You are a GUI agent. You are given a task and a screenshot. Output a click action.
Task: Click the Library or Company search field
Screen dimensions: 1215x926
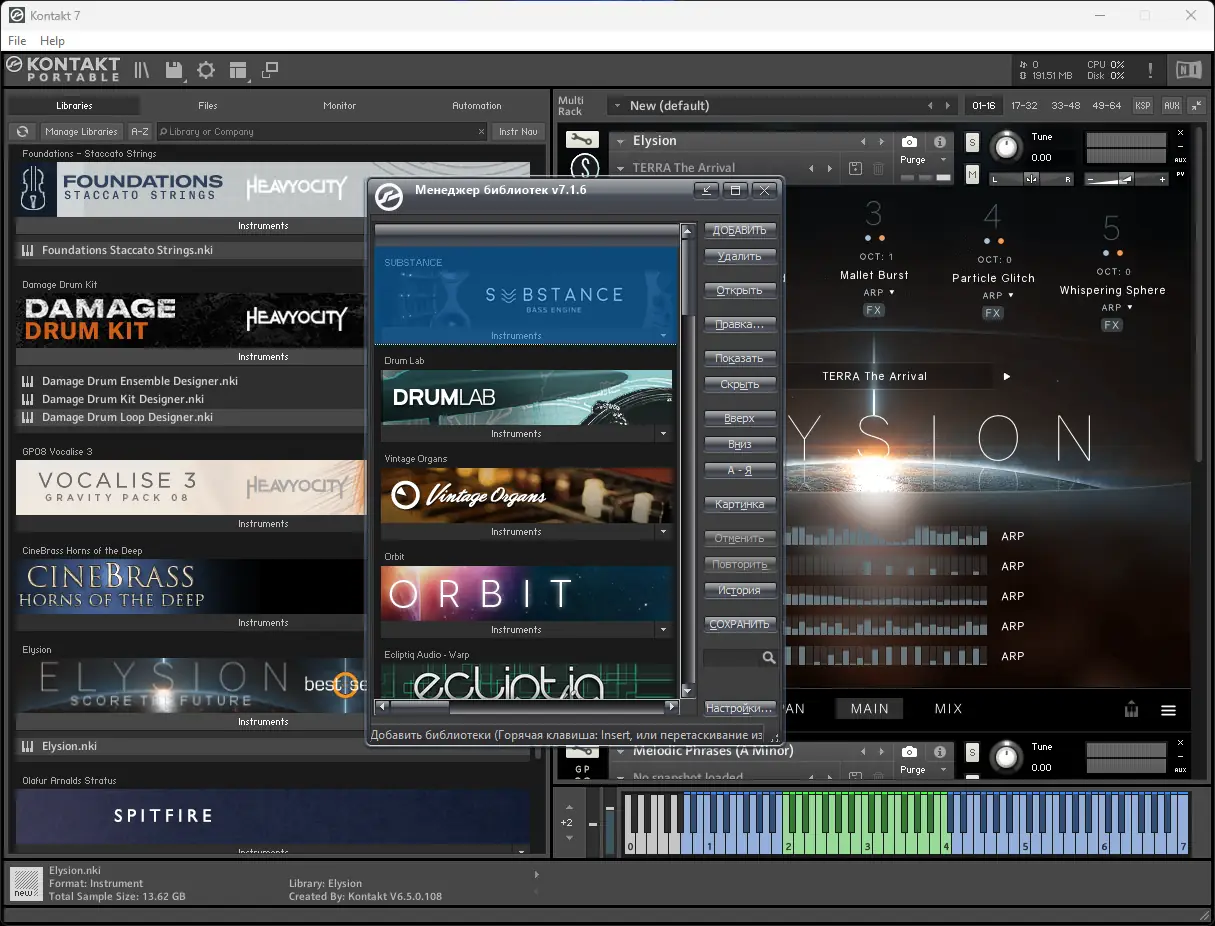(x=322, y=131)
